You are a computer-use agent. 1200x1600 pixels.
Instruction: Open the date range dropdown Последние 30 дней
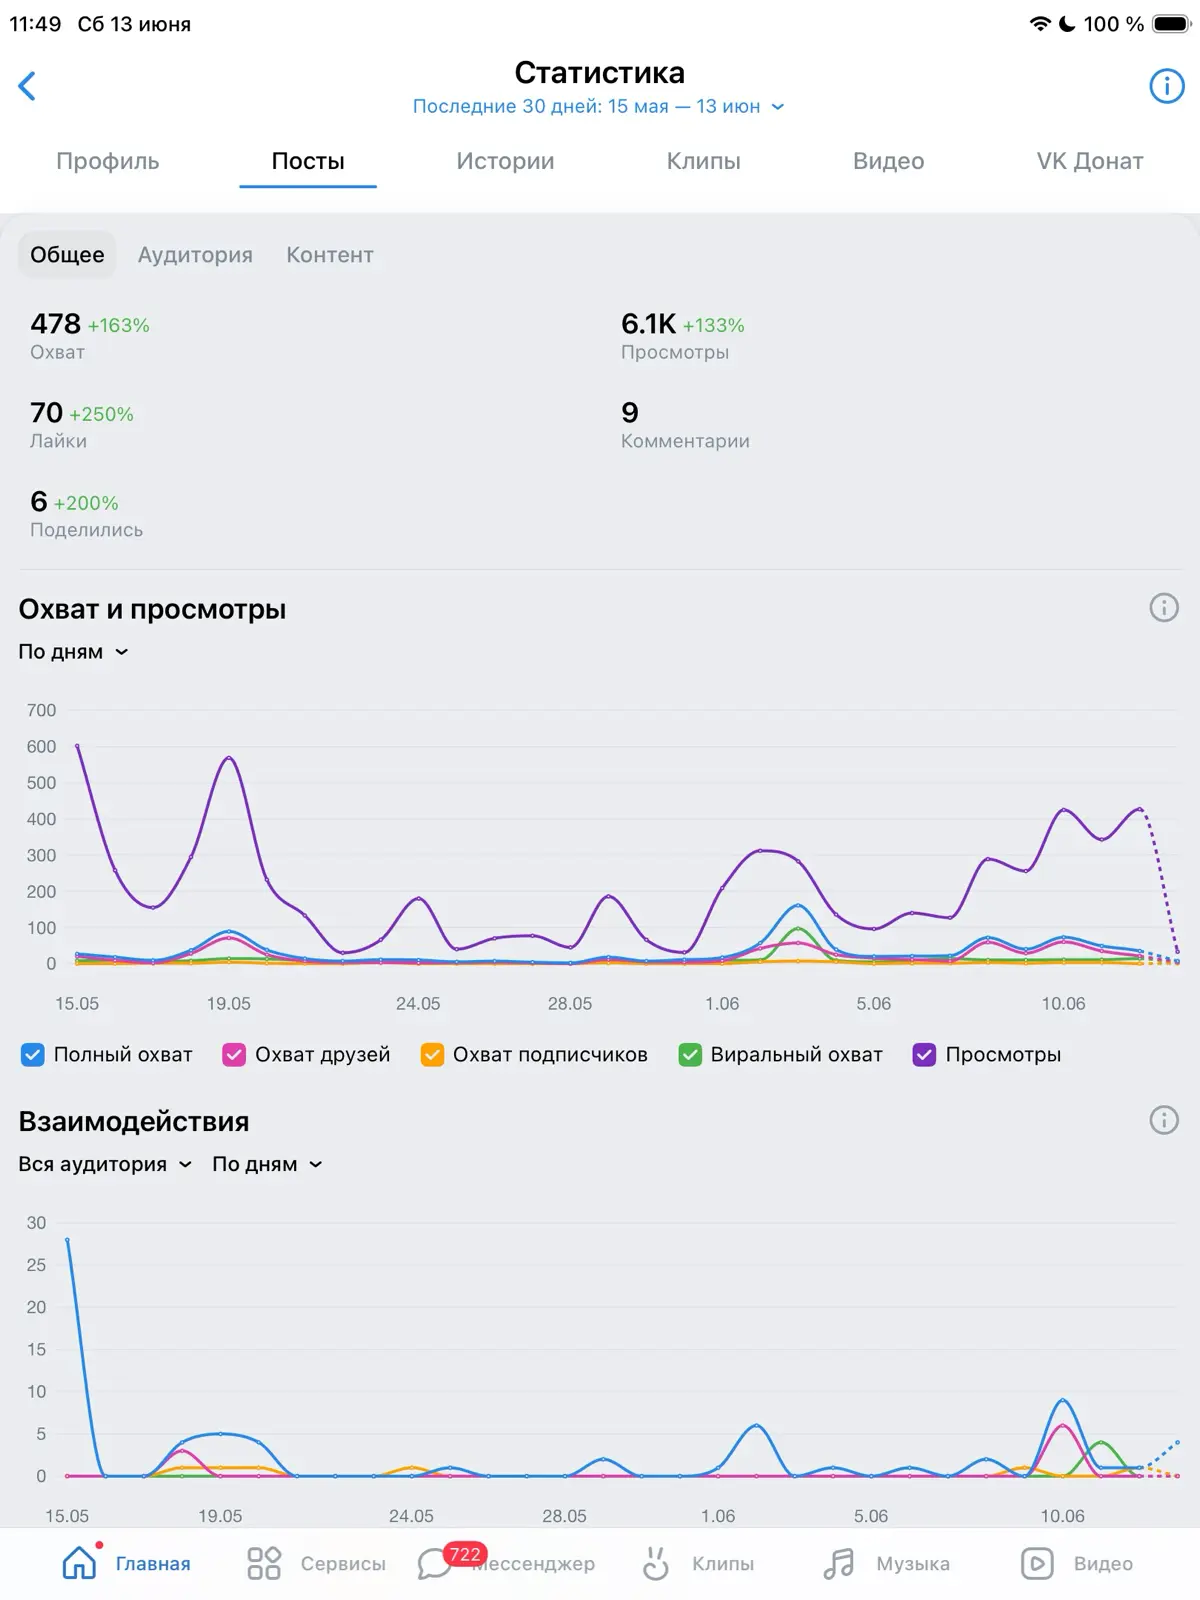point(598,106)
